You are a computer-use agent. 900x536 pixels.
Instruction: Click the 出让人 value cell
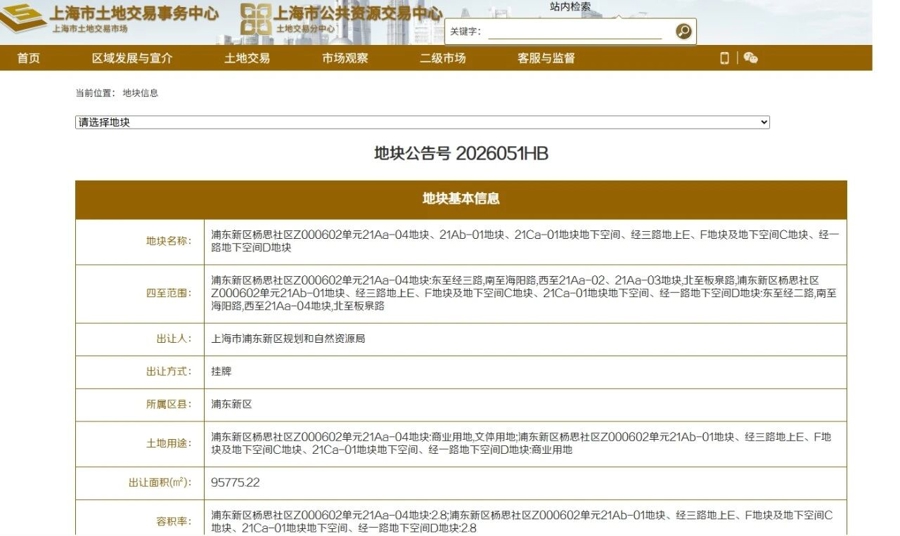point(525,339)
